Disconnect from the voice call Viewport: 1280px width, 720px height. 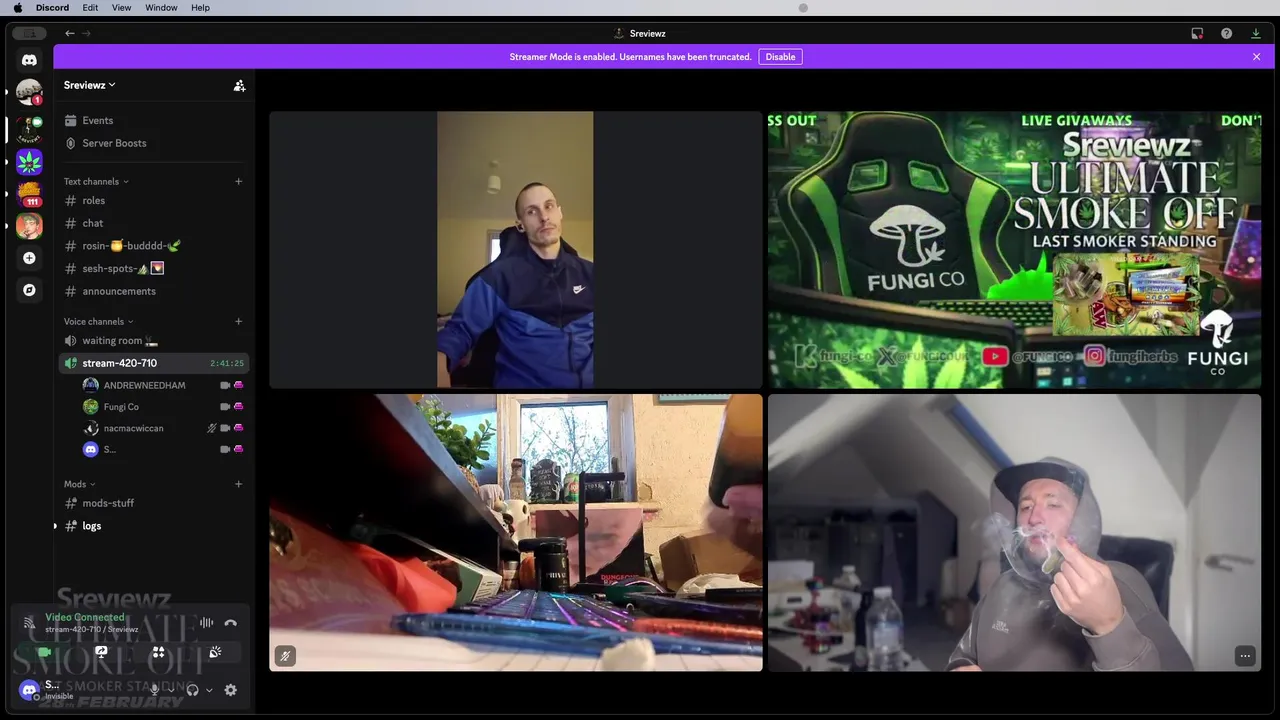click(230, 623)
